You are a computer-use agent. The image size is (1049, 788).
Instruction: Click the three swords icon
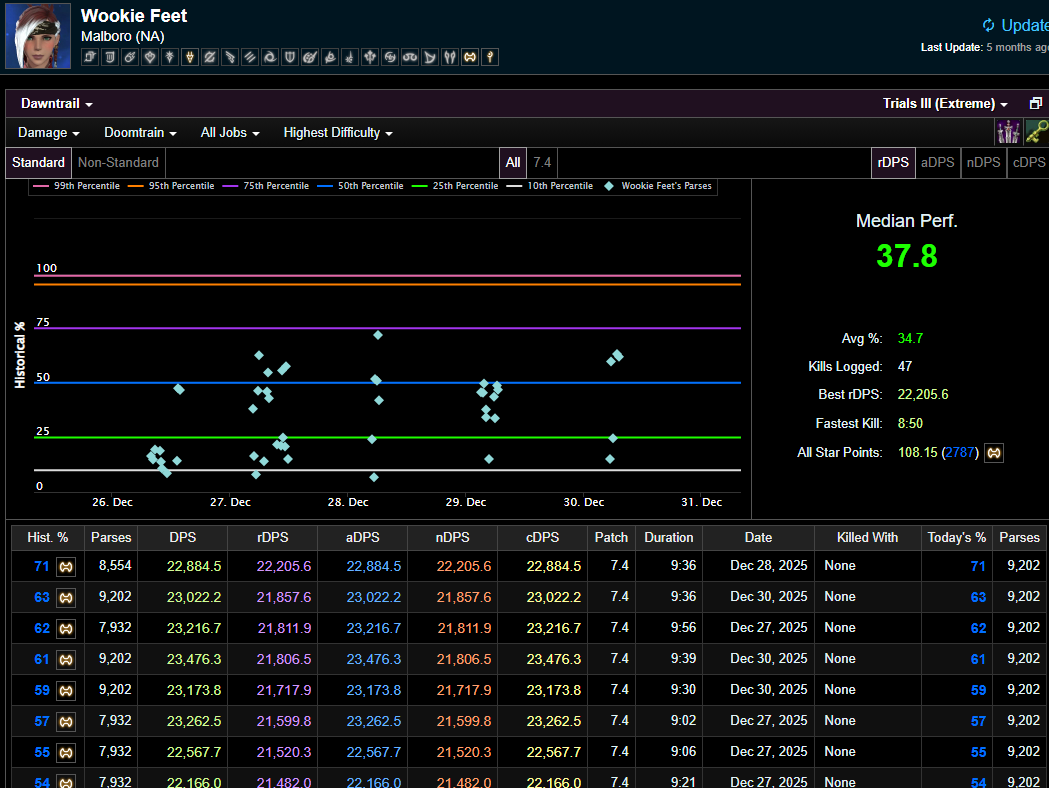(x=1007, y=132)
